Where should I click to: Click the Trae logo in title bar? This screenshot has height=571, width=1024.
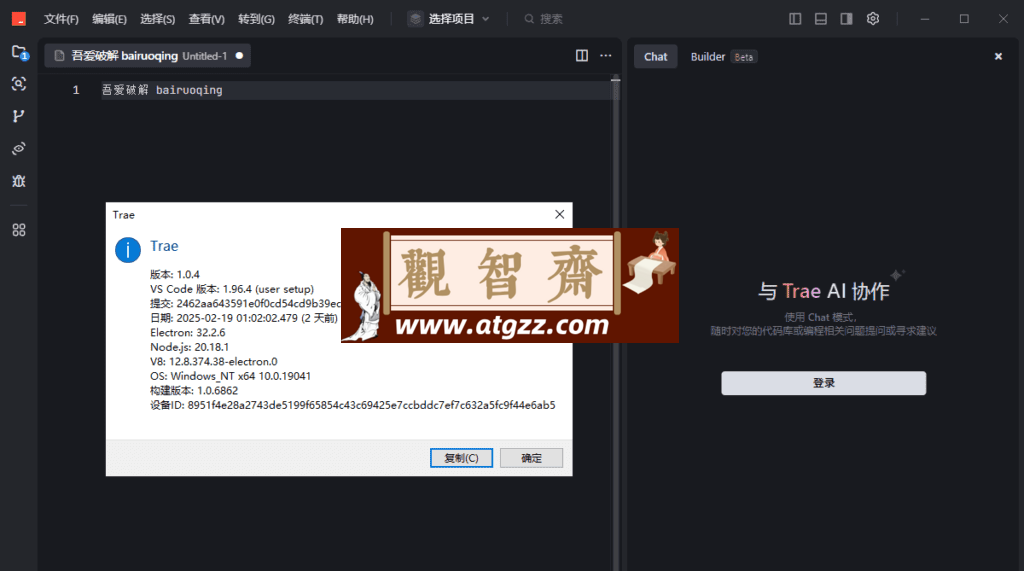coord(19,19)
